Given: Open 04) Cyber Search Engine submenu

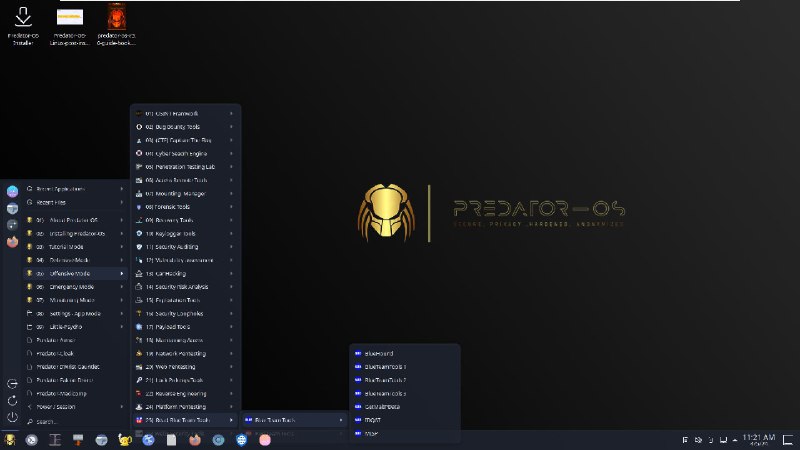Looking at the screenshot, I should coord(185,153).
